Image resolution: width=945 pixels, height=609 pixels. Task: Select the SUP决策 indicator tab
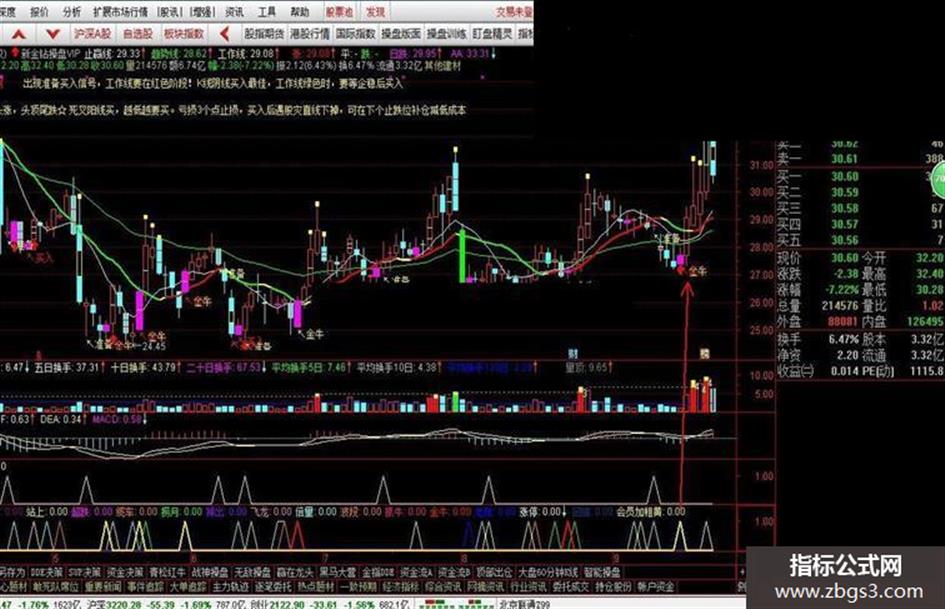point(84,572)
